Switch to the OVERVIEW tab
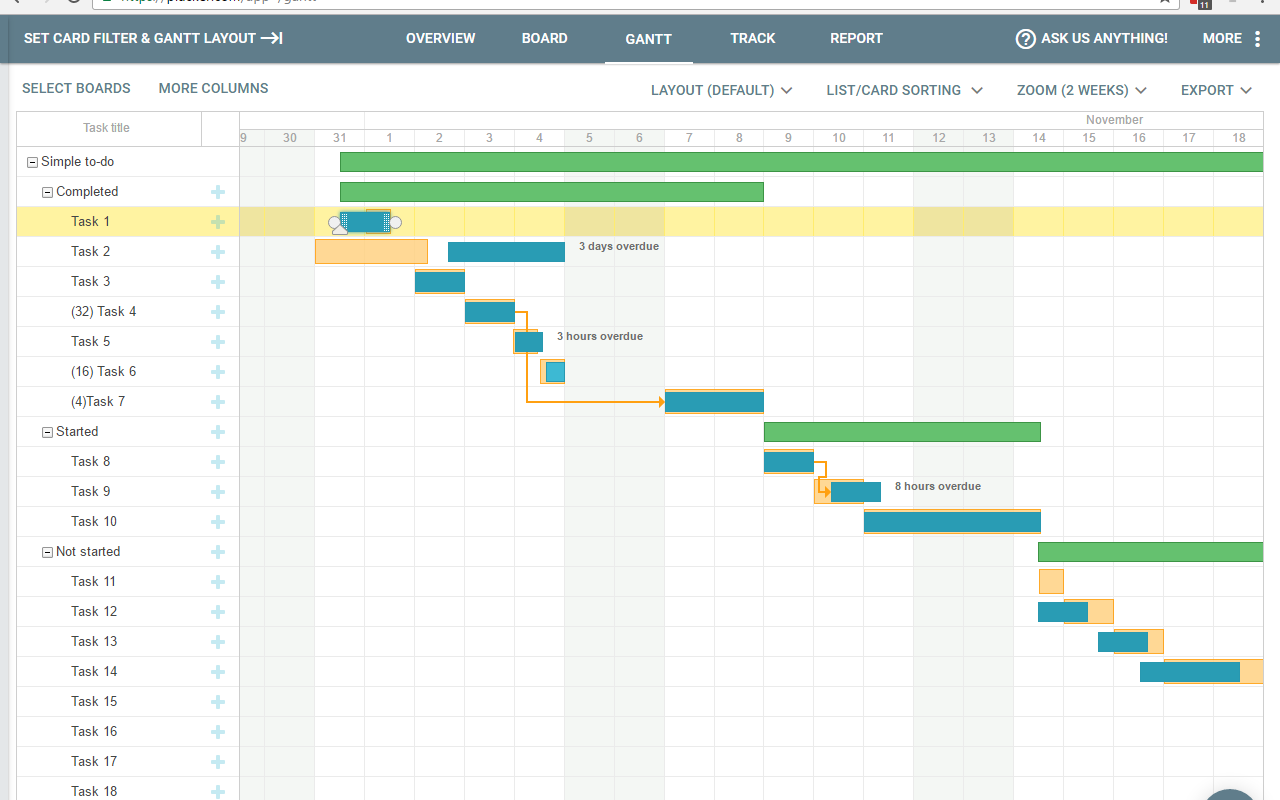The width and height of the screenshot is (1280, 800). (441, 39)
